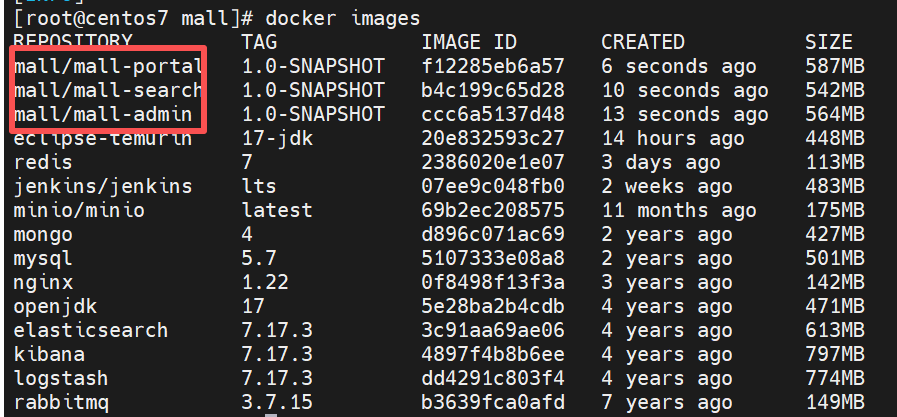897x417 pixels.
Task: Select image ID 69b2ec208575
Action: tap(493, 211)
